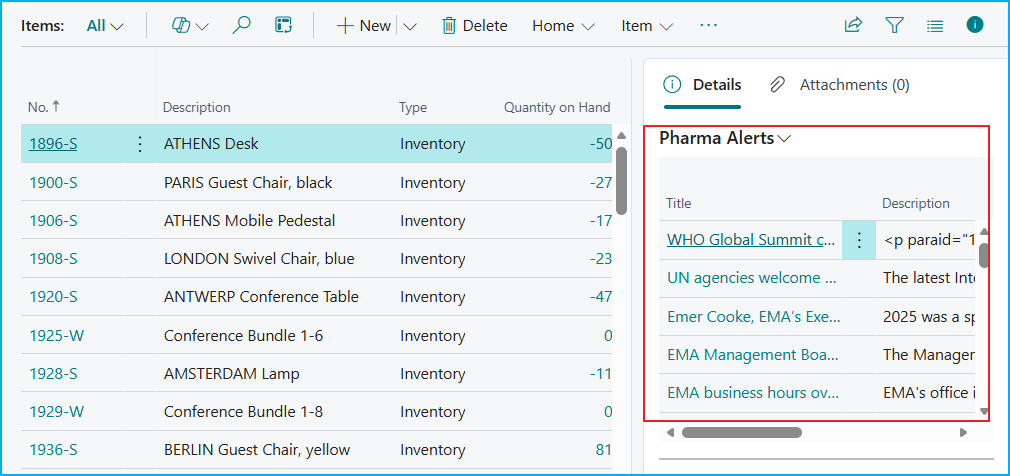Open the Home menu

[563, 26]
